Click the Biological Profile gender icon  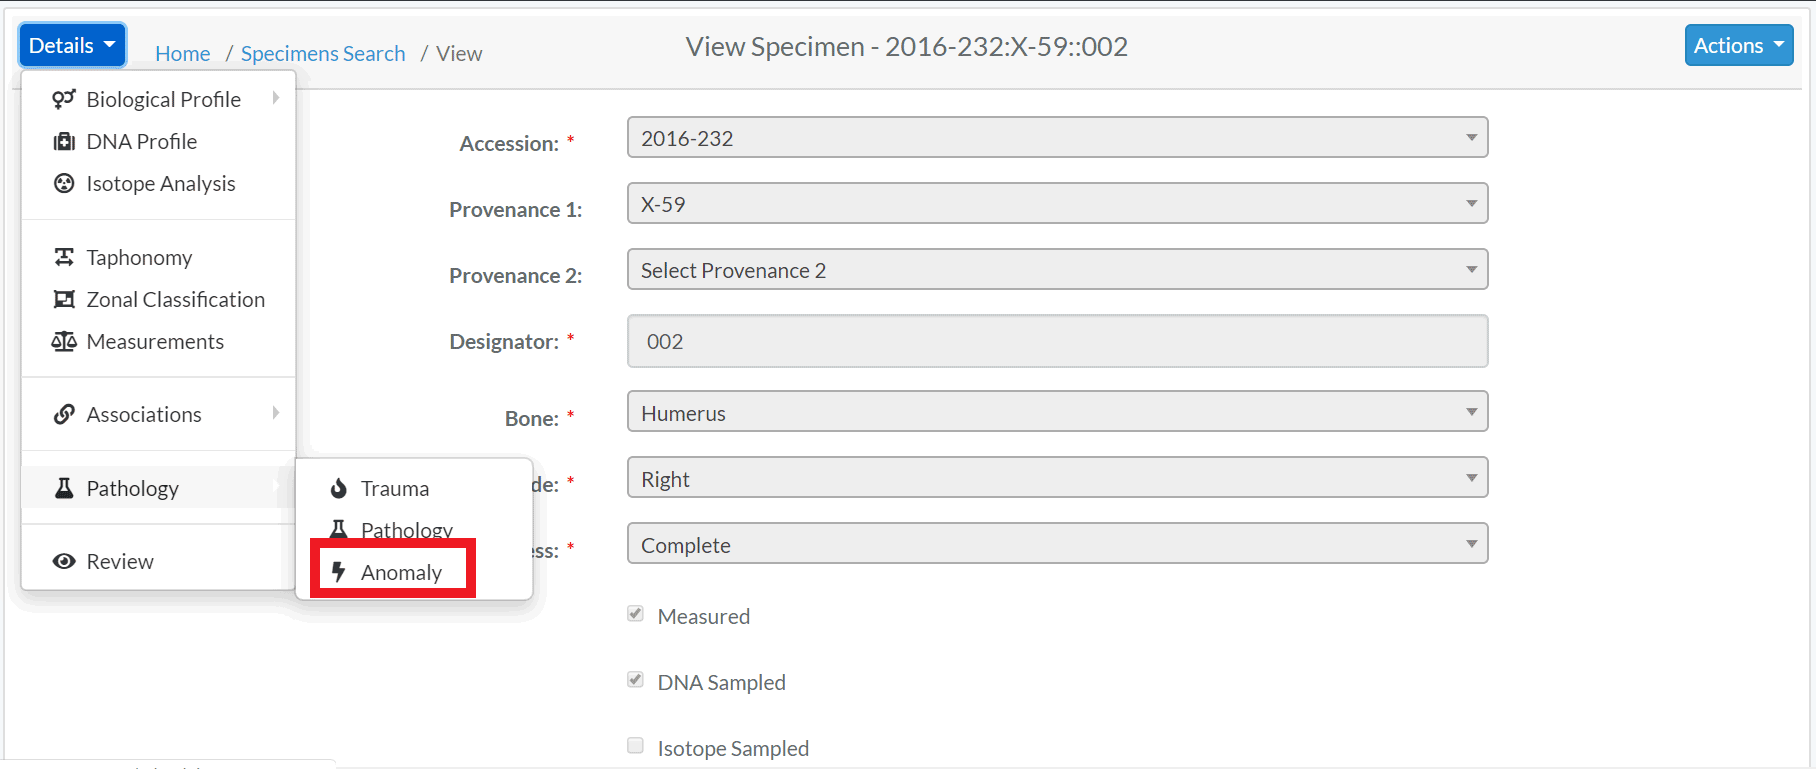[x=64, y=99]
